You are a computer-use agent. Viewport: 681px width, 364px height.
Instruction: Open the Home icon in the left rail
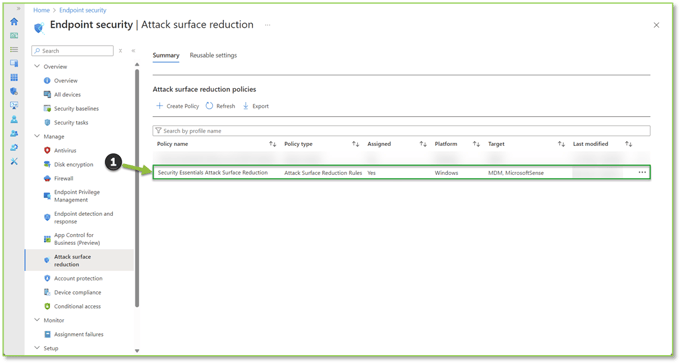coord(14,21)
